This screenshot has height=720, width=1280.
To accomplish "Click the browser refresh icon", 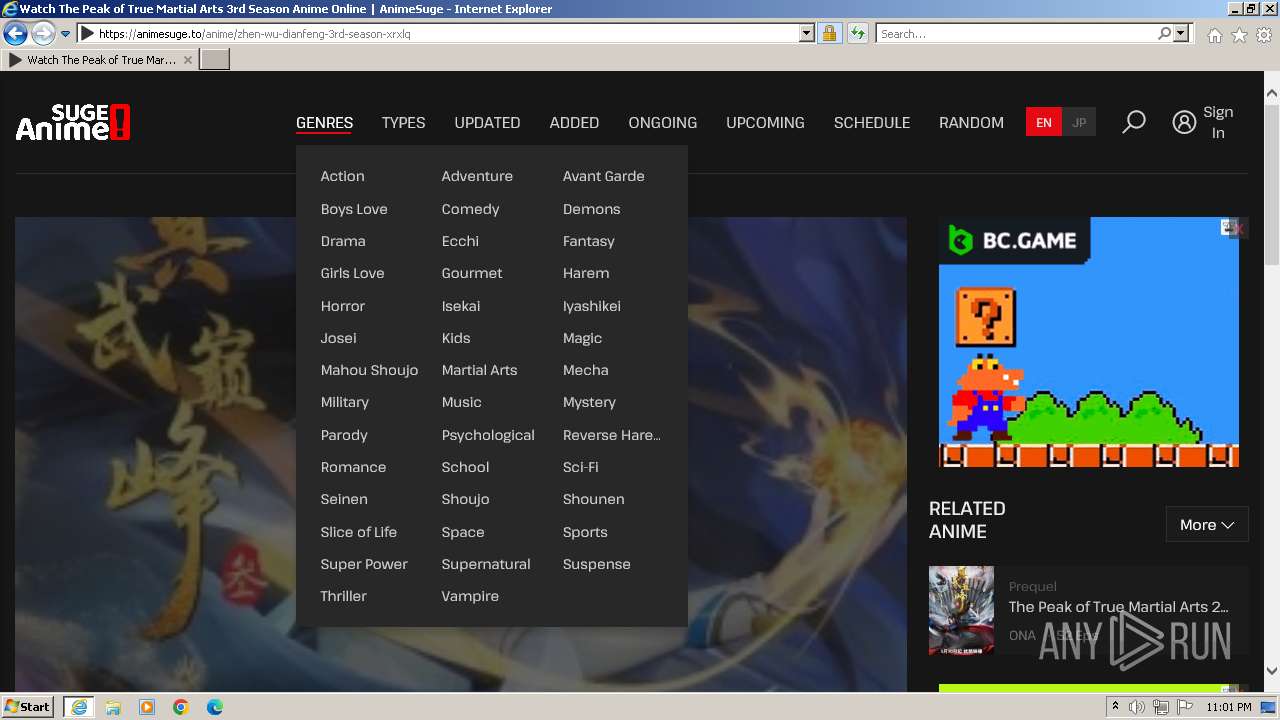I will (857, 33).
